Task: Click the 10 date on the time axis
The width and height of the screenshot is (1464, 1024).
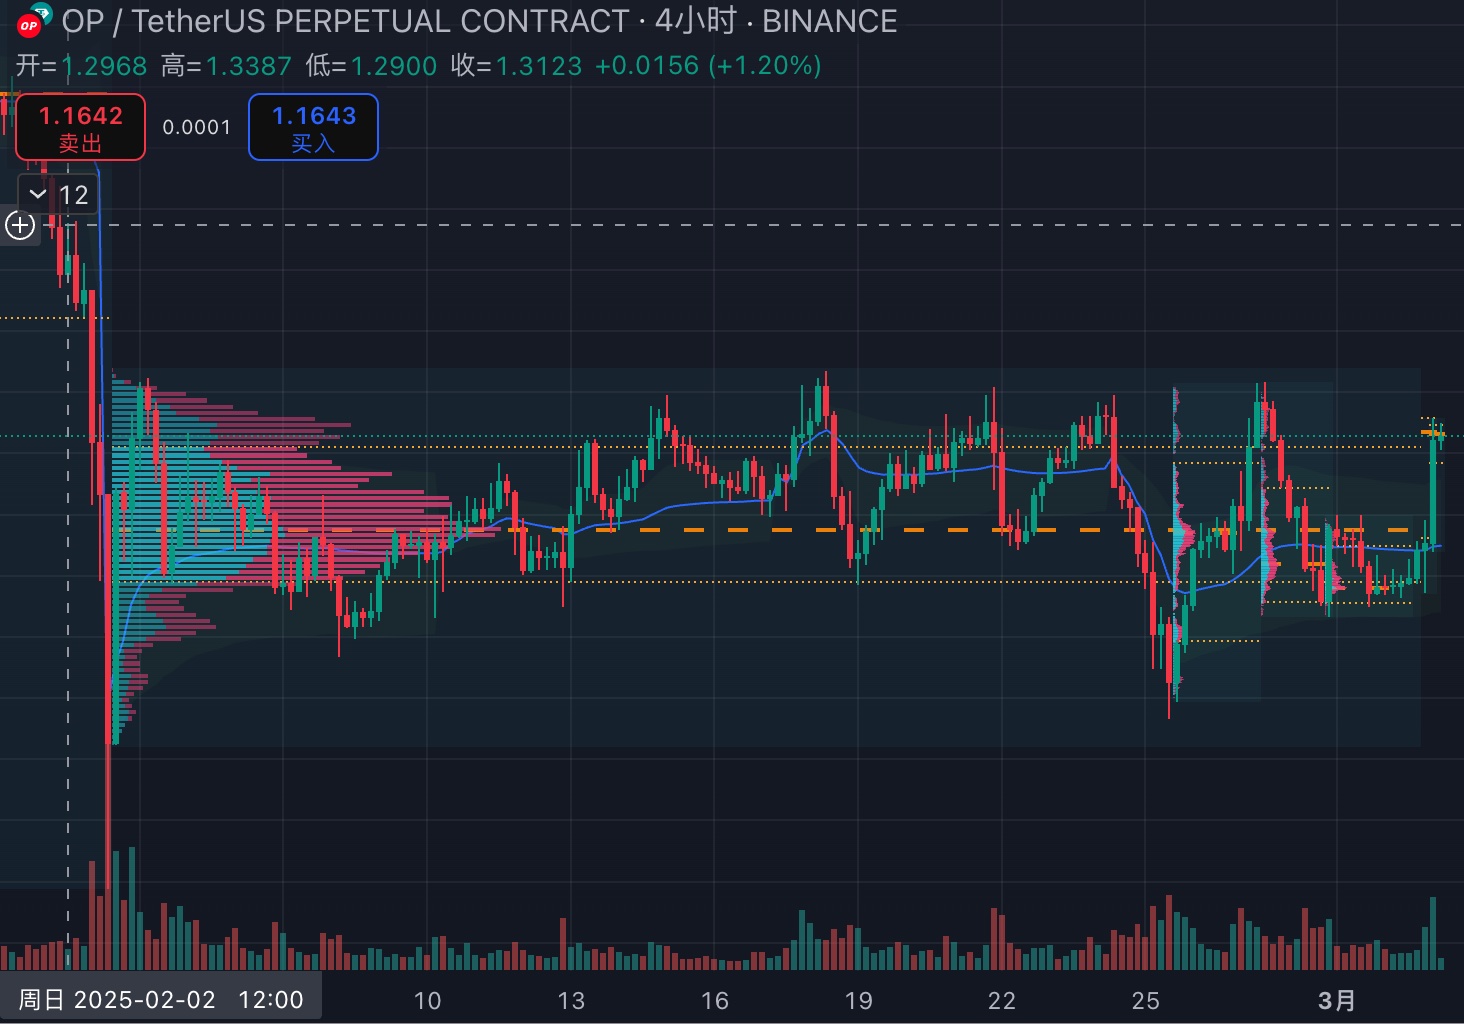Action: (x=427, y=1000)
